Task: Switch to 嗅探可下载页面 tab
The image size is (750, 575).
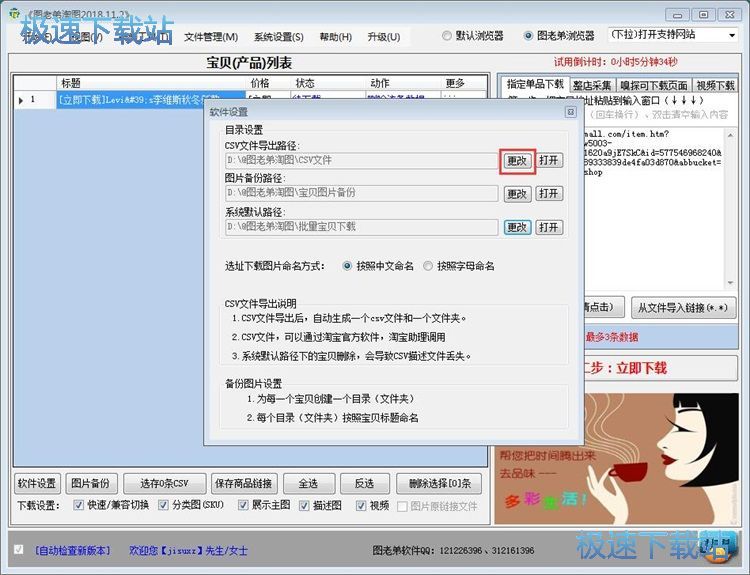Action: point(653,85)
